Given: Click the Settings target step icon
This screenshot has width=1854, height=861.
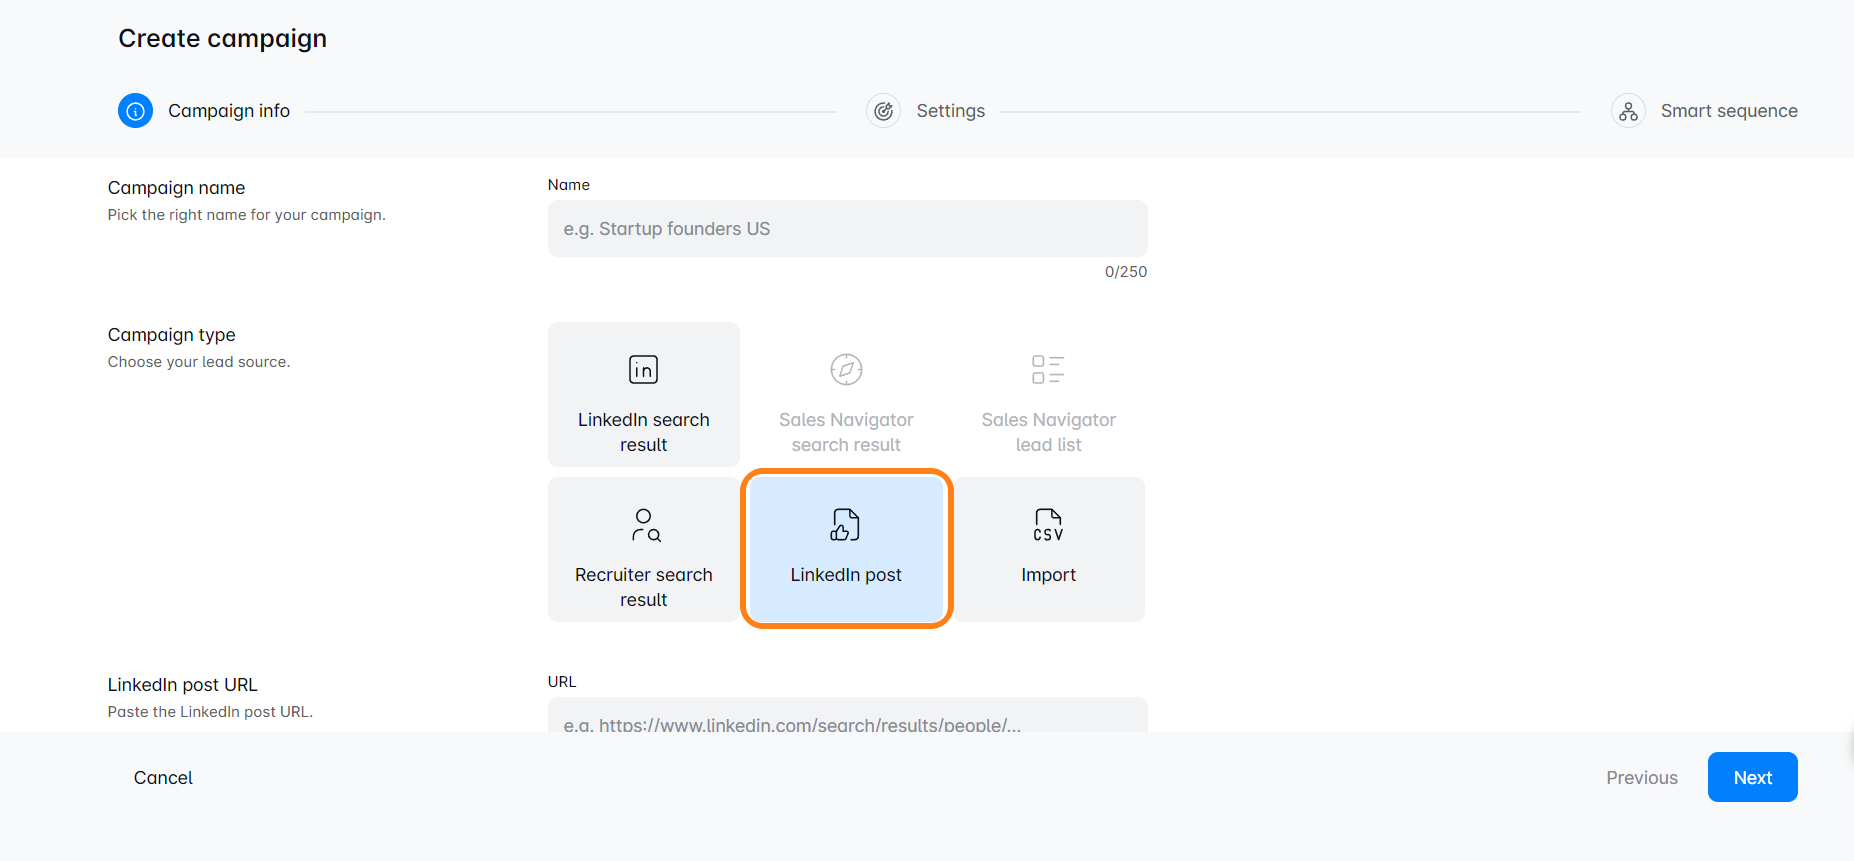Looking at the screenshot, I should click(x=883, y=111).
